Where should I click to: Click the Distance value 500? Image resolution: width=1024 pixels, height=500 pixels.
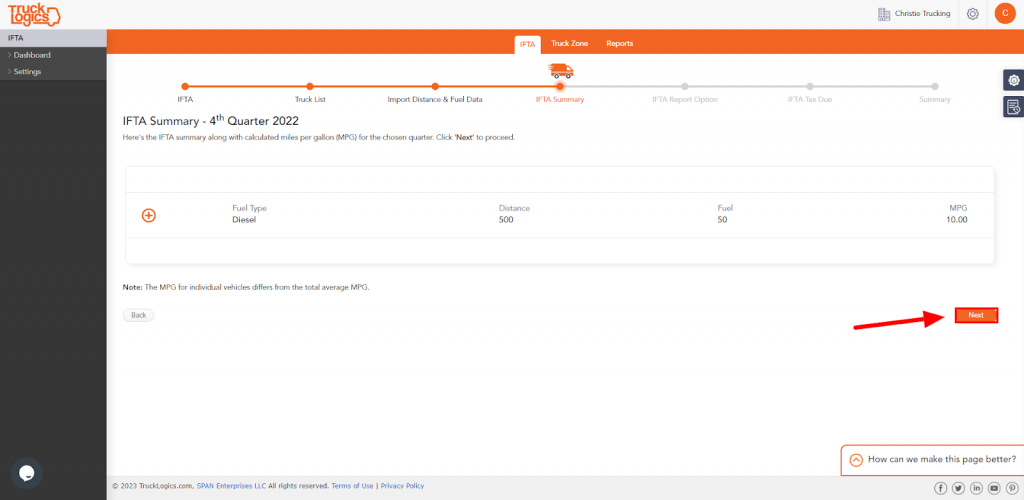[506, 220]
